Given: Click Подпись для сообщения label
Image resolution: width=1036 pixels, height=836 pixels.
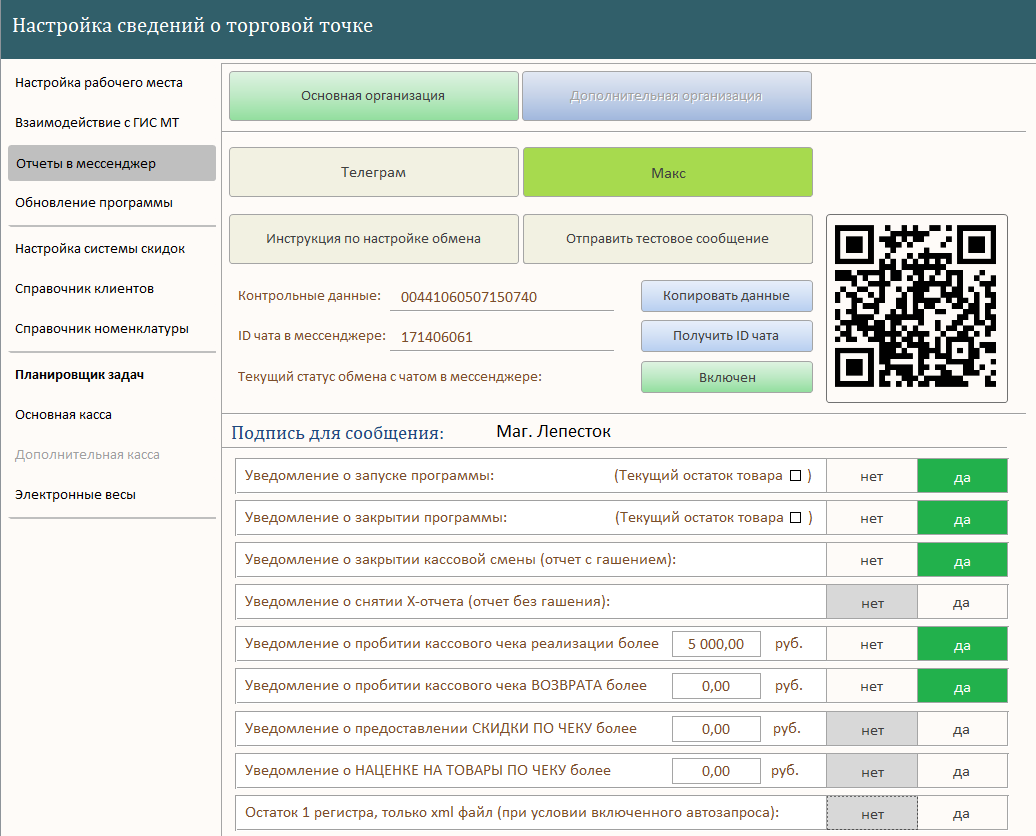Looking at the screenshot, I should pos(338,433).
